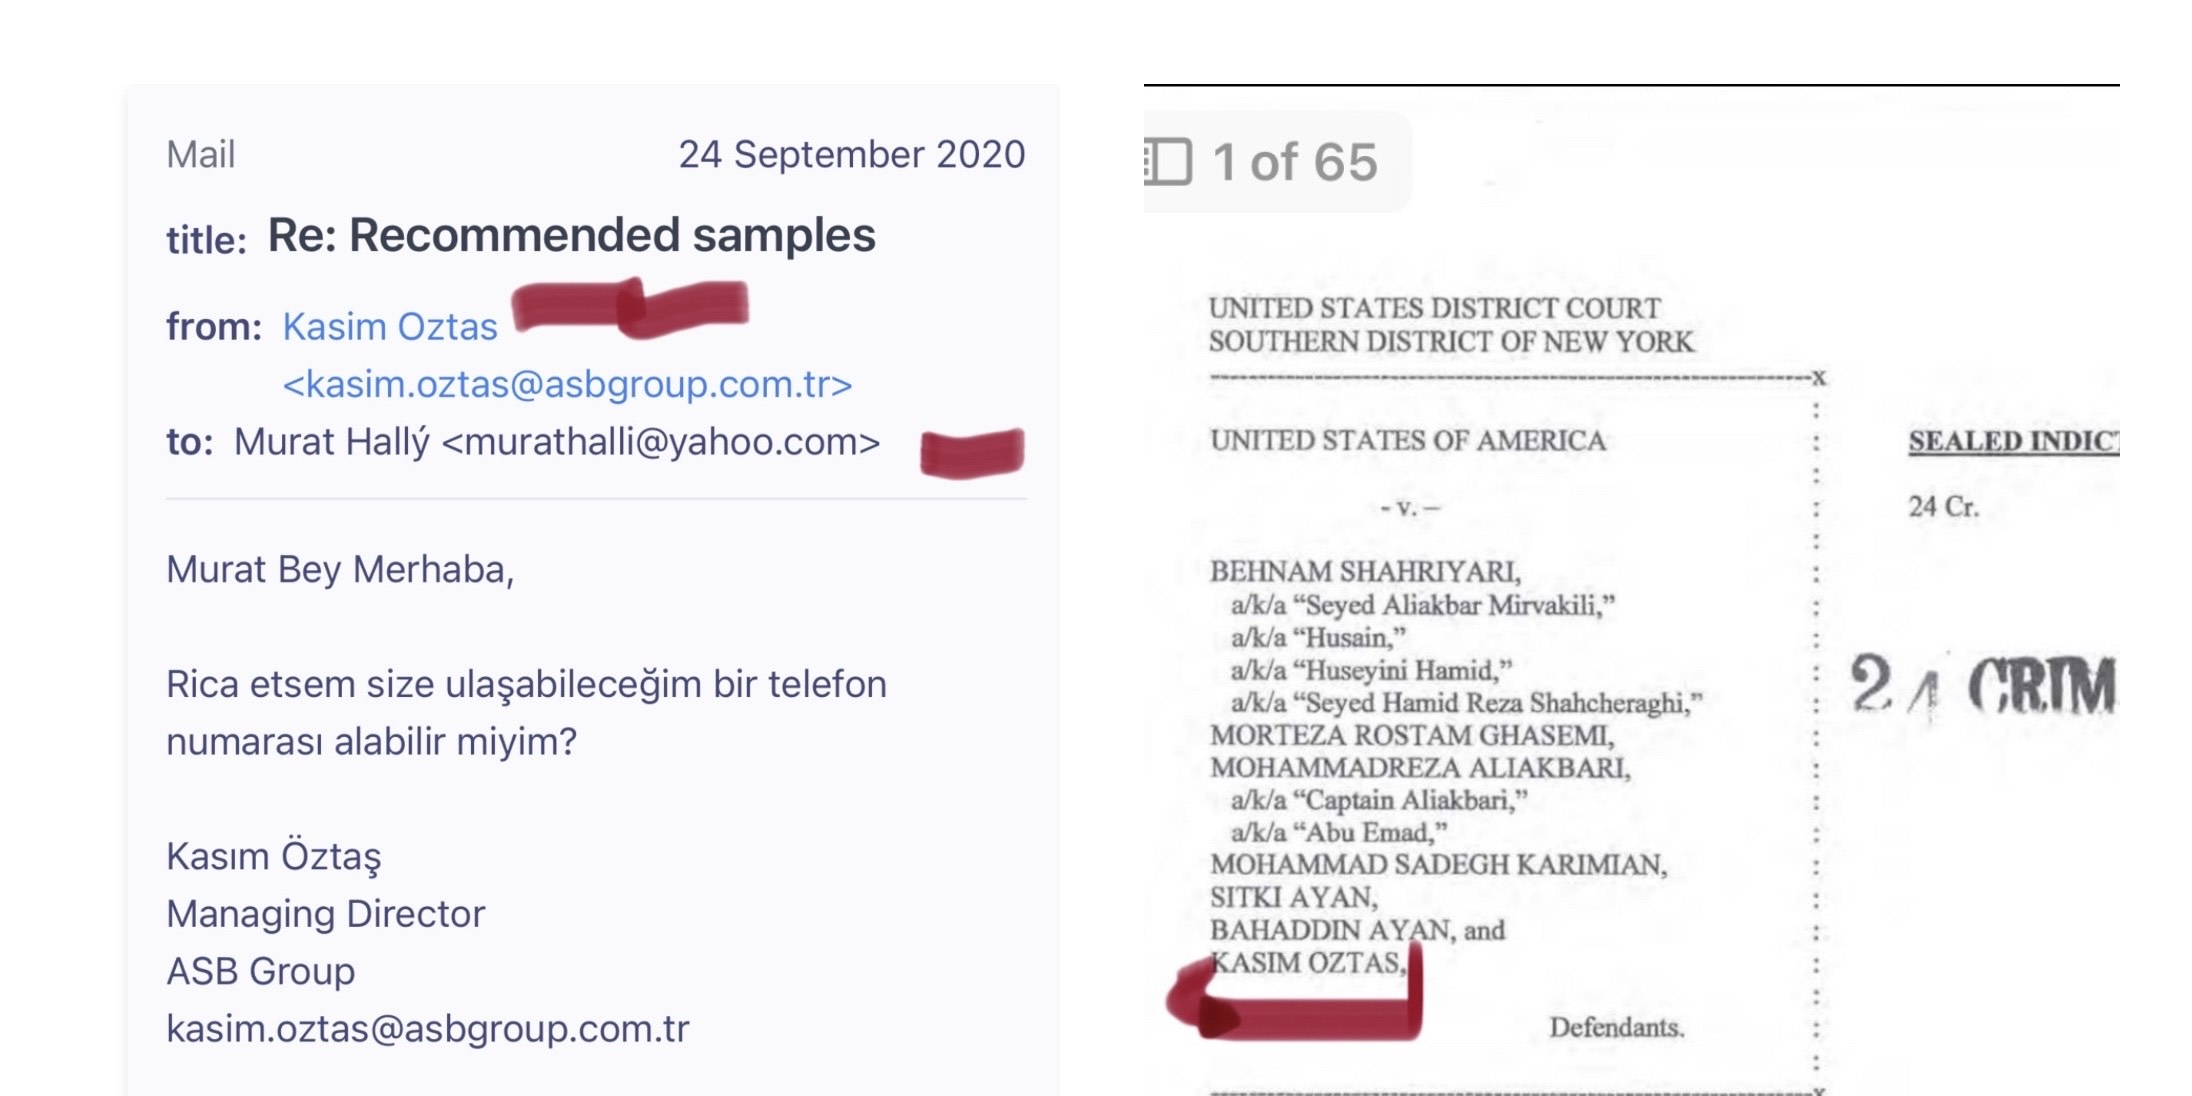Click recipient address murathalli@yahoo.com
Screen dimensions: 2192x1096
pyautogui.click(x=661, y=442)
